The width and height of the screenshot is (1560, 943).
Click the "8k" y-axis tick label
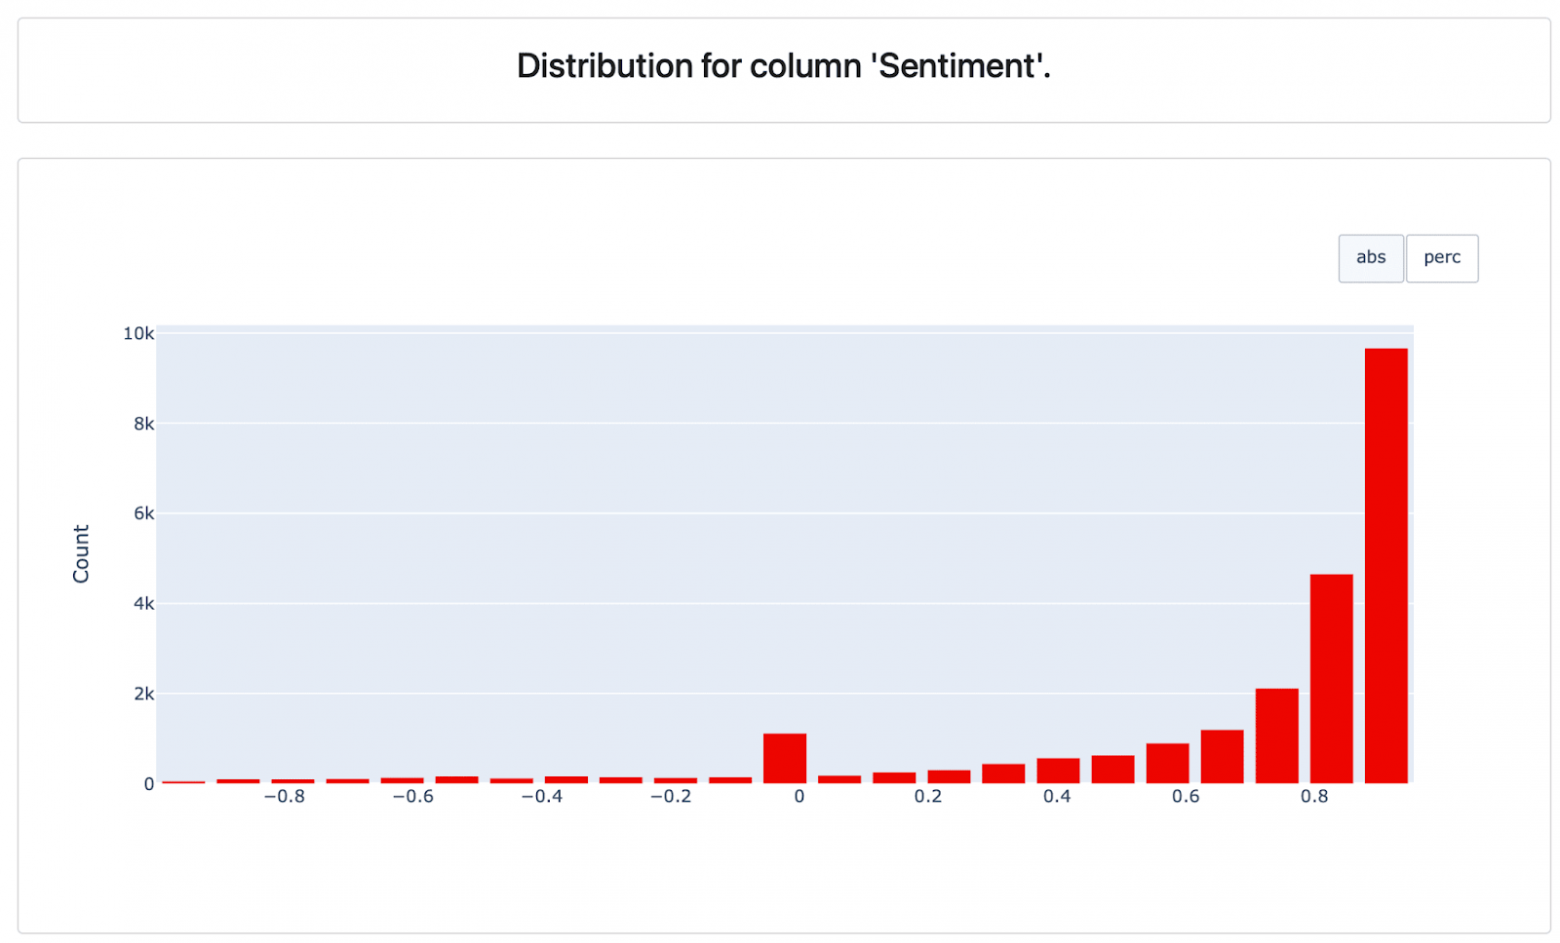tap(144, 424)
